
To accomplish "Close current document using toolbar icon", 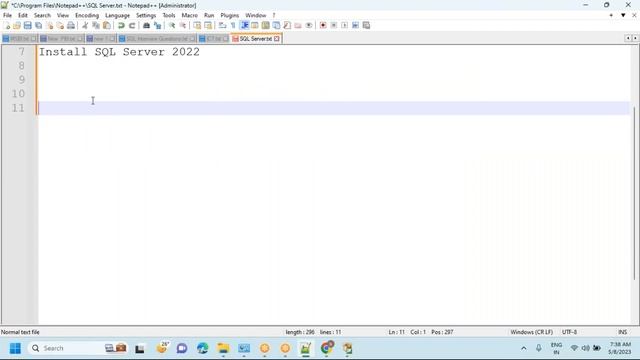I will click(x=49, y=25).
